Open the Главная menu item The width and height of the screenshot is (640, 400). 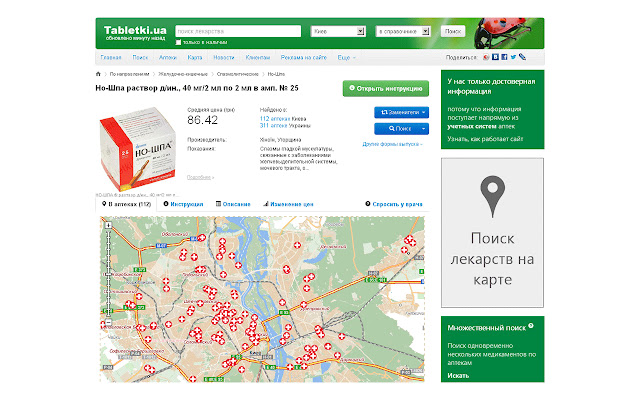[x=111, y=58]
